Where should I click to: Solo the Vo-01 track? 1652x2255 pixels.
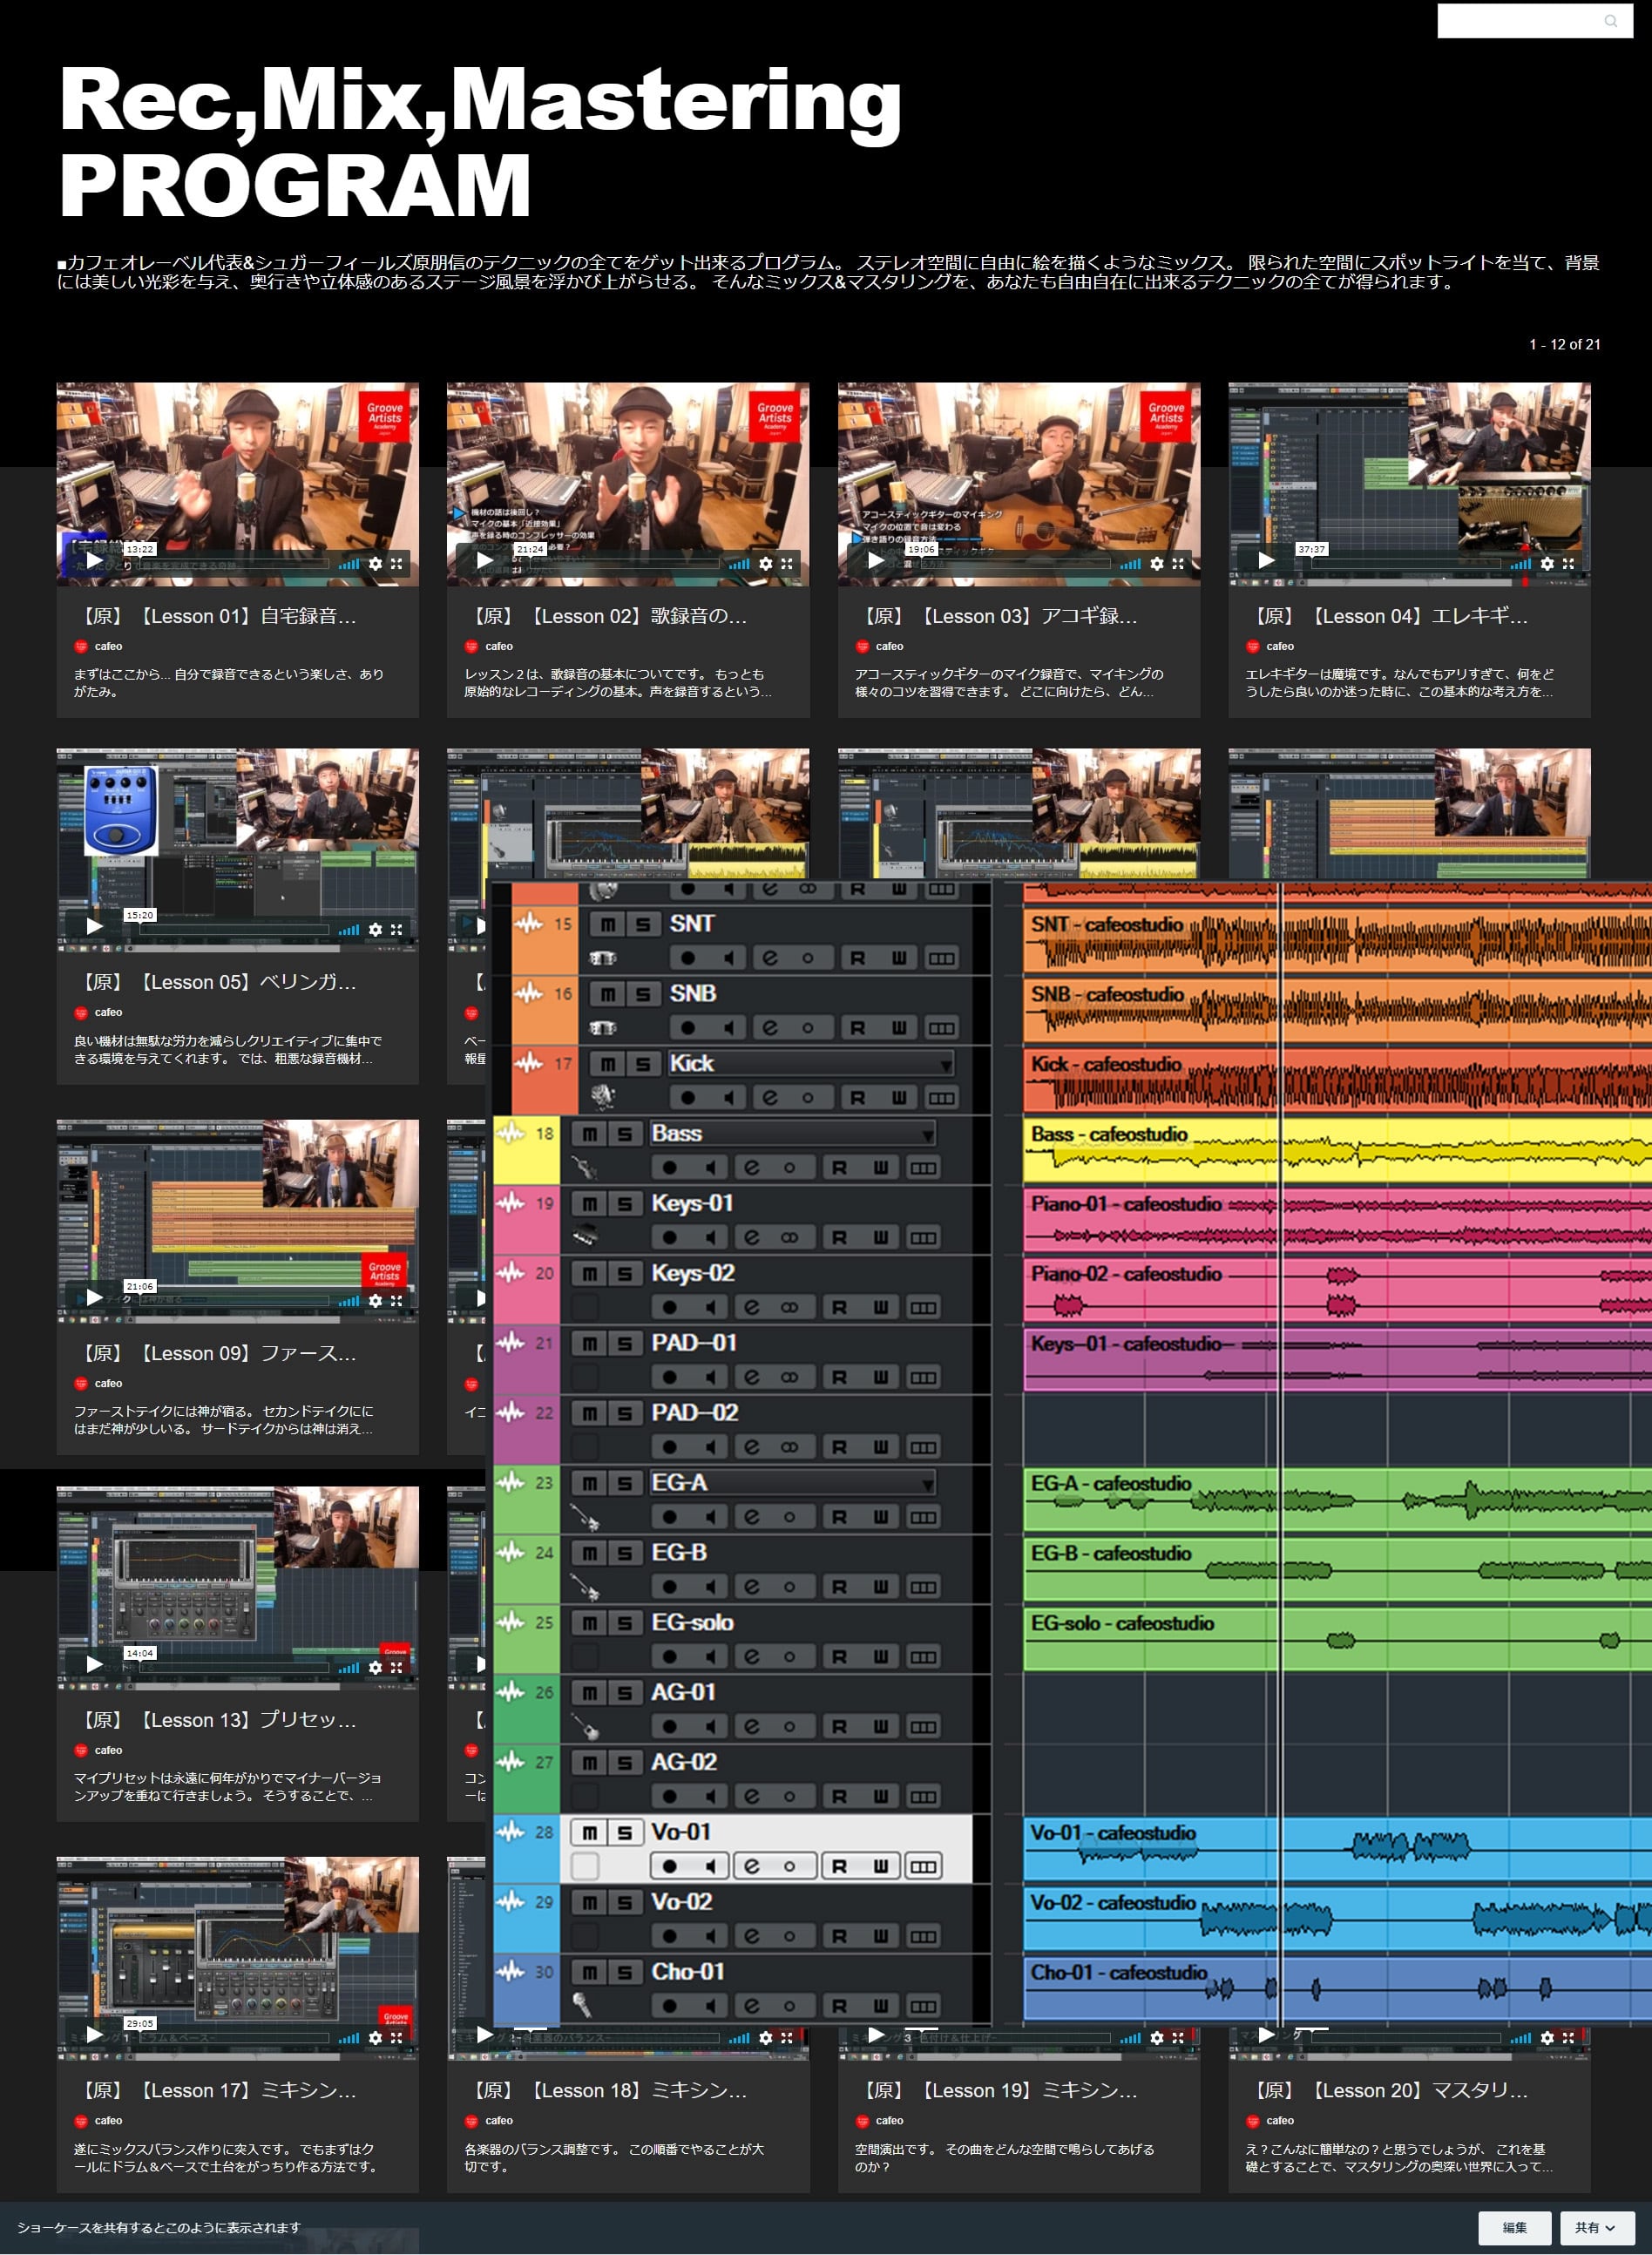point(625,1832)
